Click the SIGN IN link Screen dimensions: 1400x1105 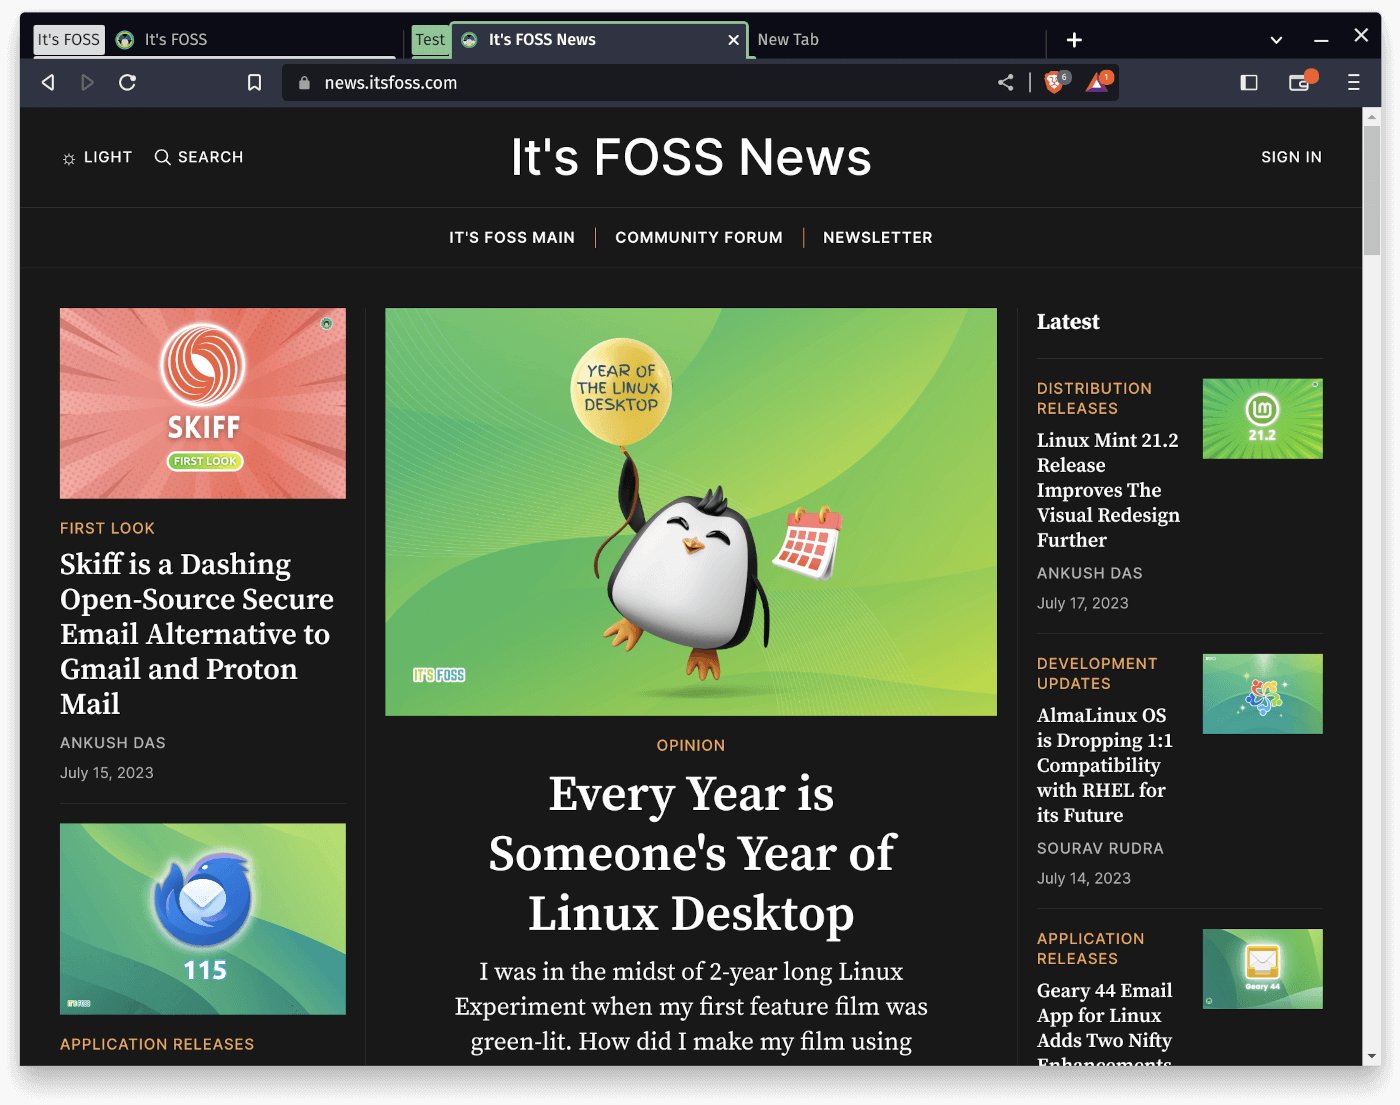(x=1291, y=157)
